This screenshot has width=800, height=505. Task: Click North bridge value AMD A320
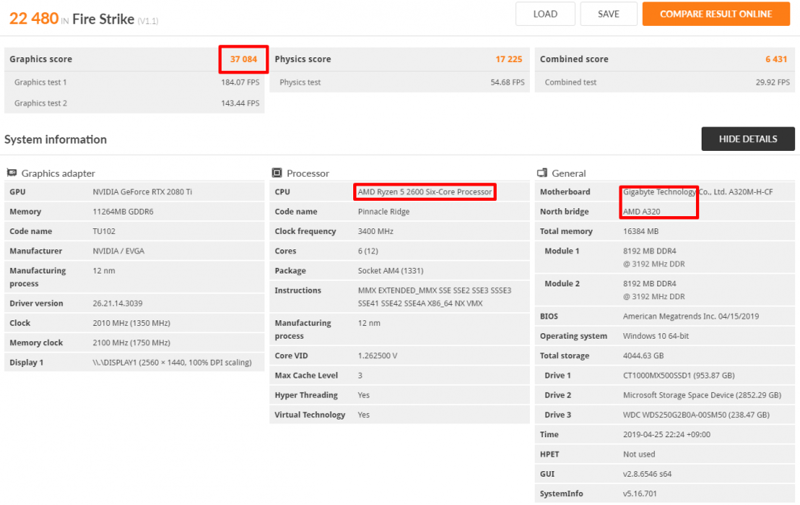point(641,212)
